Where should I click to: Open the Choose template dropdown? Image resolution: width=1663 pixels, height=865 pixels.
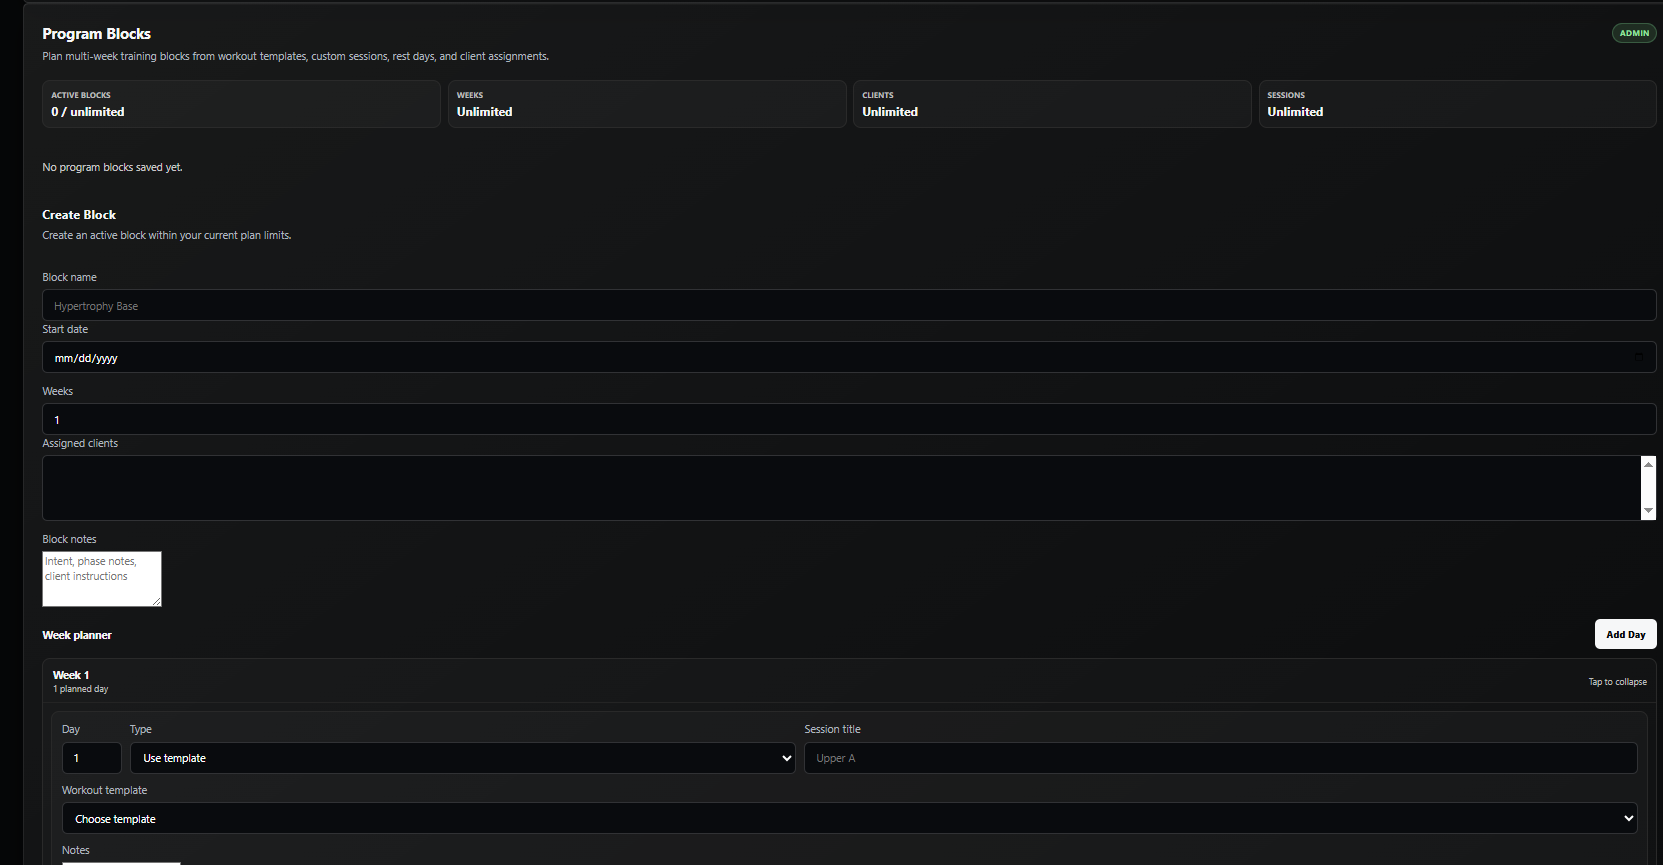[x=849, y=818]
